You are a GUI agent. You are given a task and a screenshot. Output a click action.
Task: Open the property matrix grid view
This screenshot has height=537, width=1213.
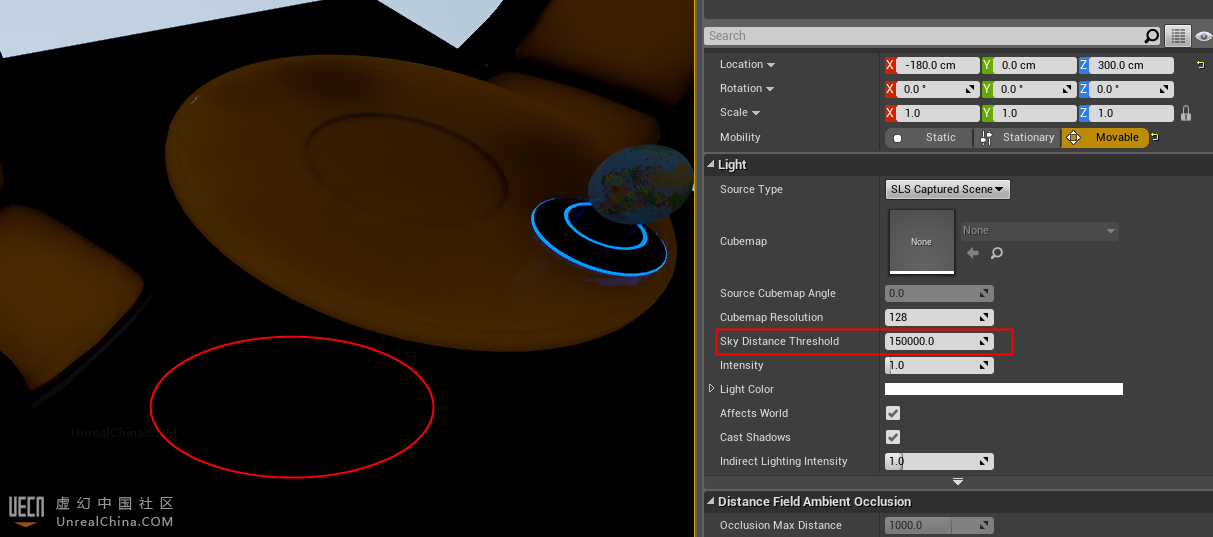pos(1178,36)
